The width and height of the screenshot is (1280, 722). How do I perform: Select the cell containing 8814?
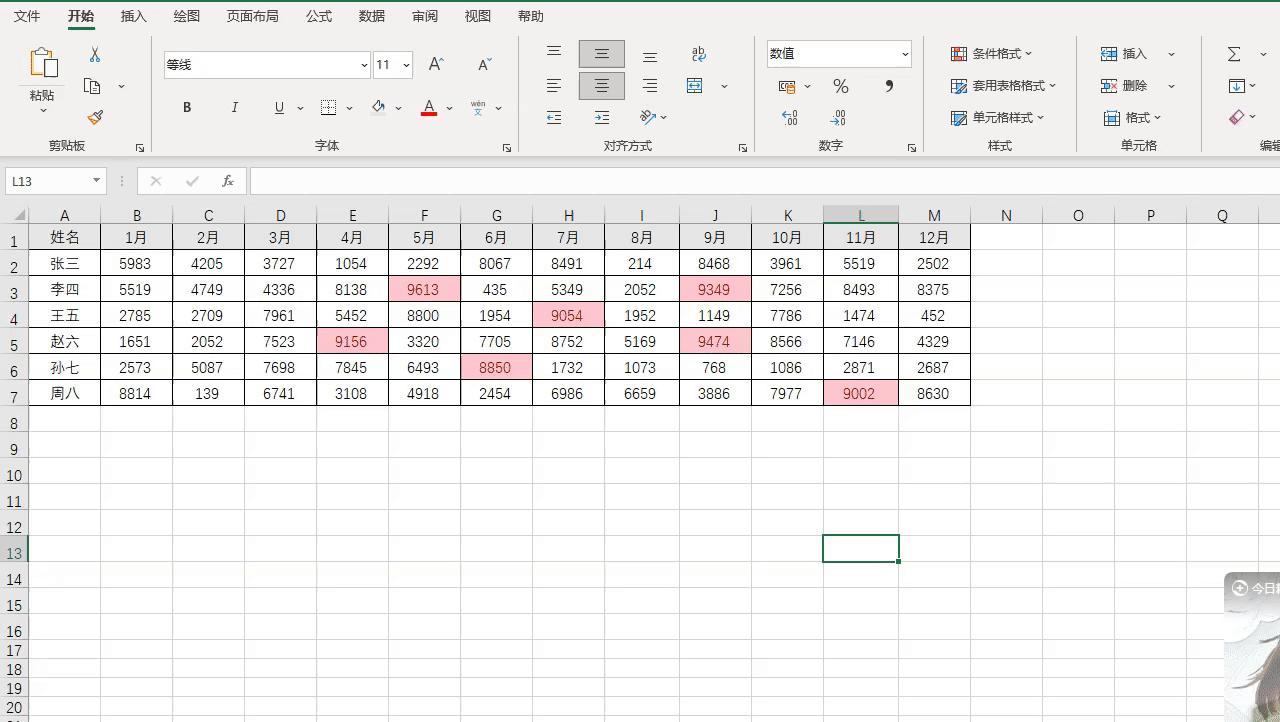137,393
